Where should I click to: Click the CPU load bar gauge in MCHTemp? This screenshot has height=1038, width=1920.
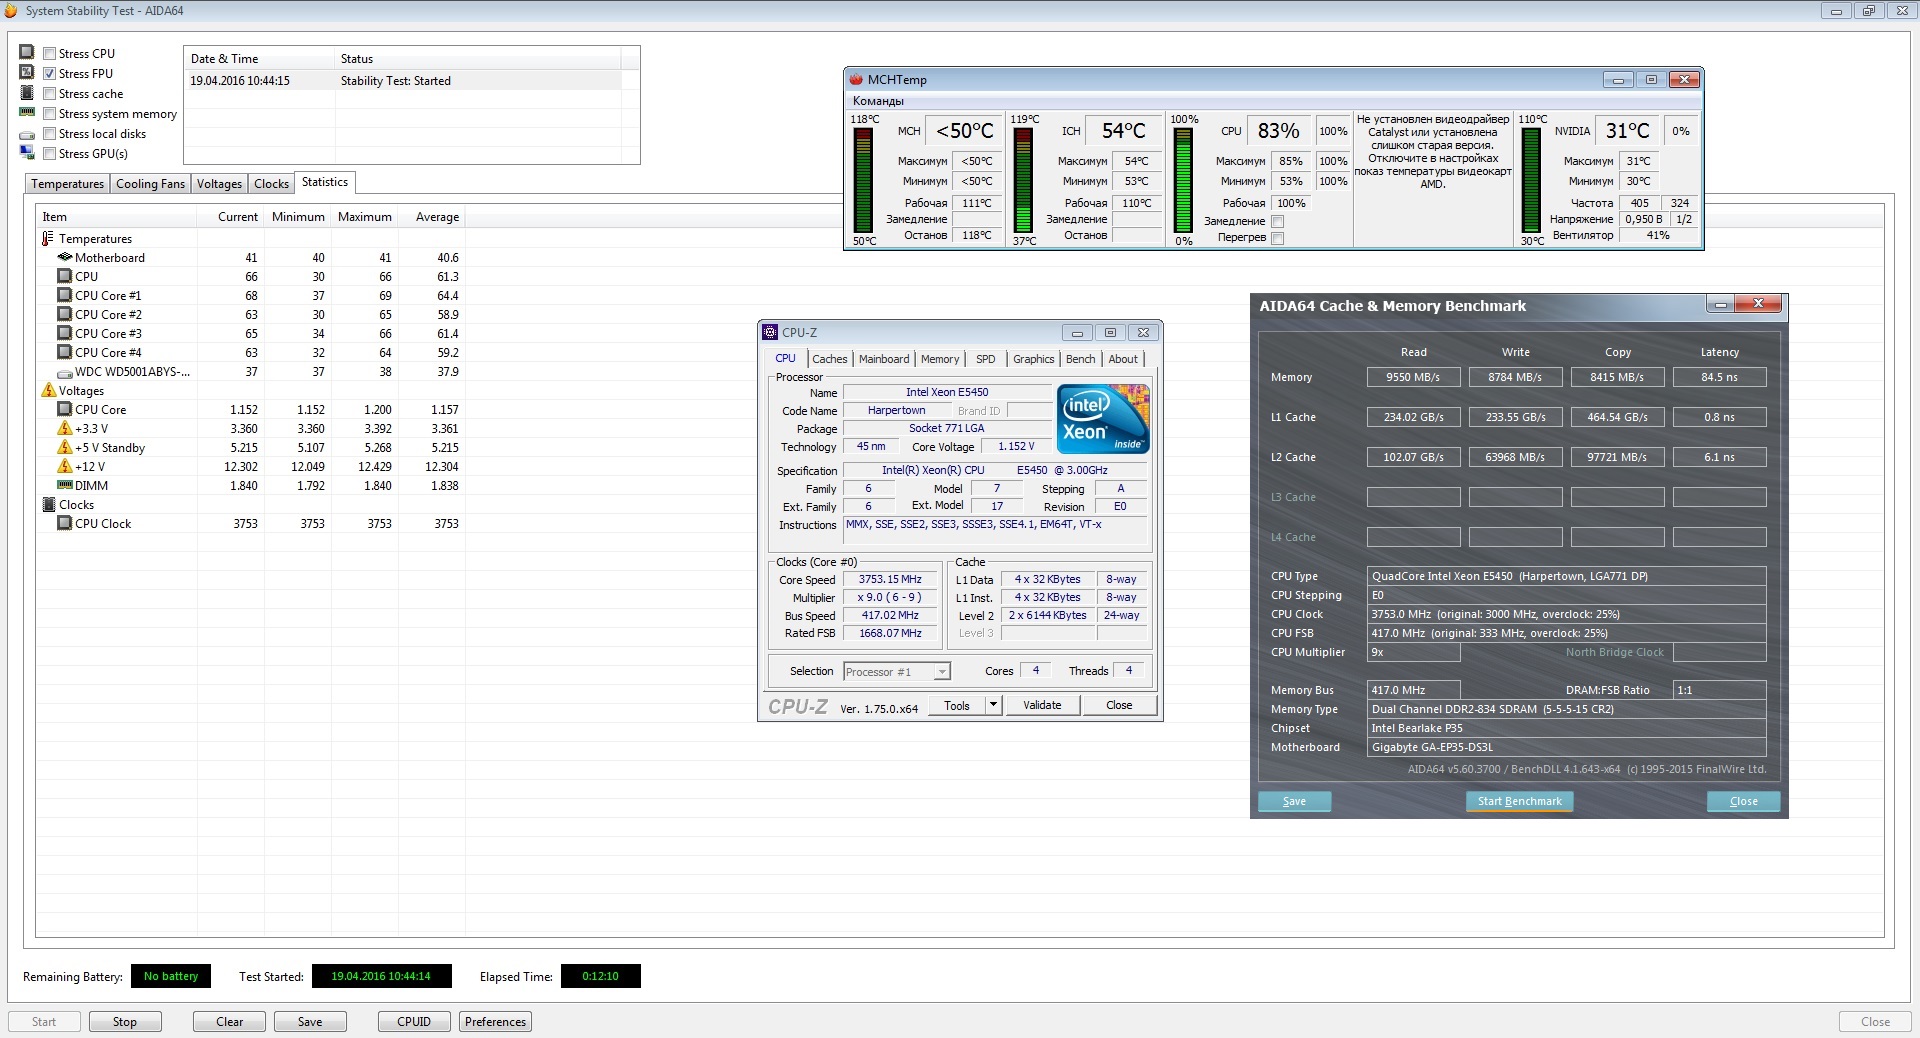pos(1183,181)
